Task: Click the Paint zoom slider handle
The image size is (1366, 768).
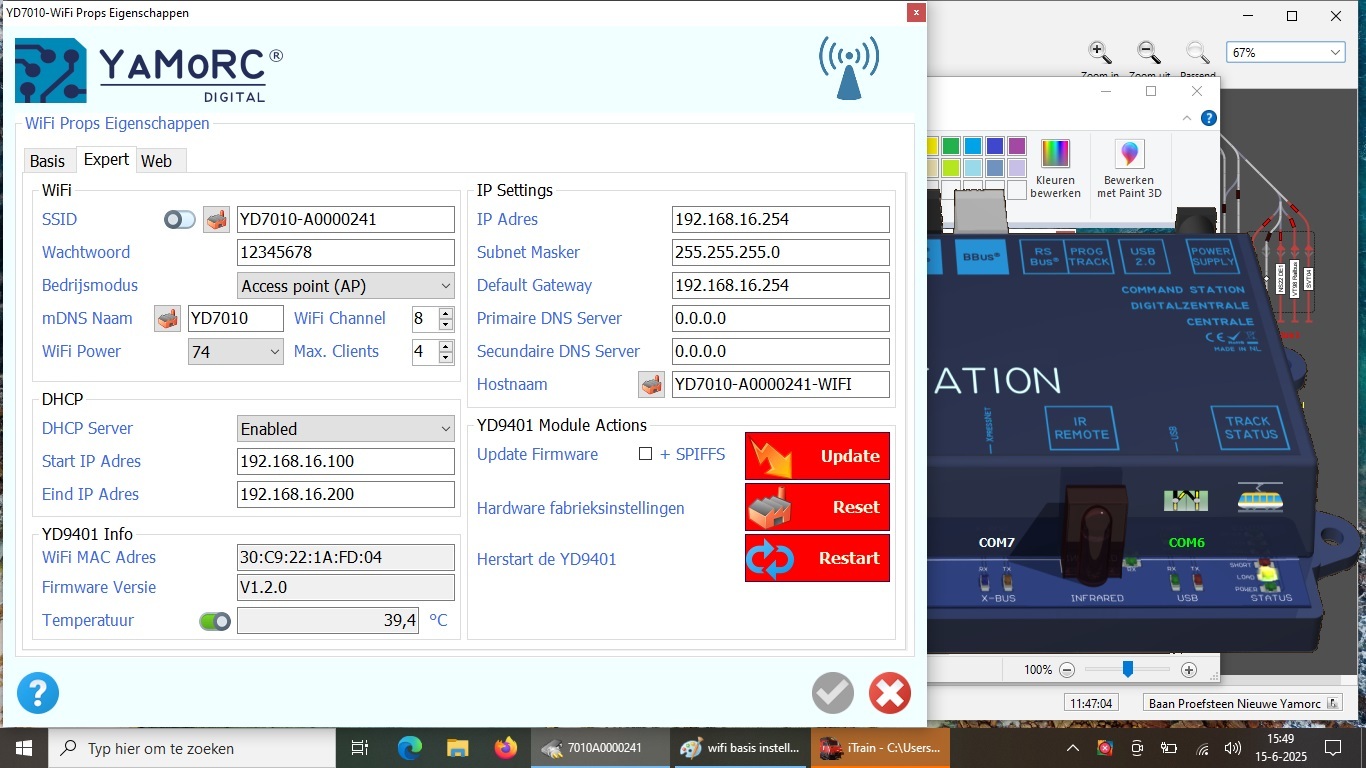Action: coord(1127,670)
